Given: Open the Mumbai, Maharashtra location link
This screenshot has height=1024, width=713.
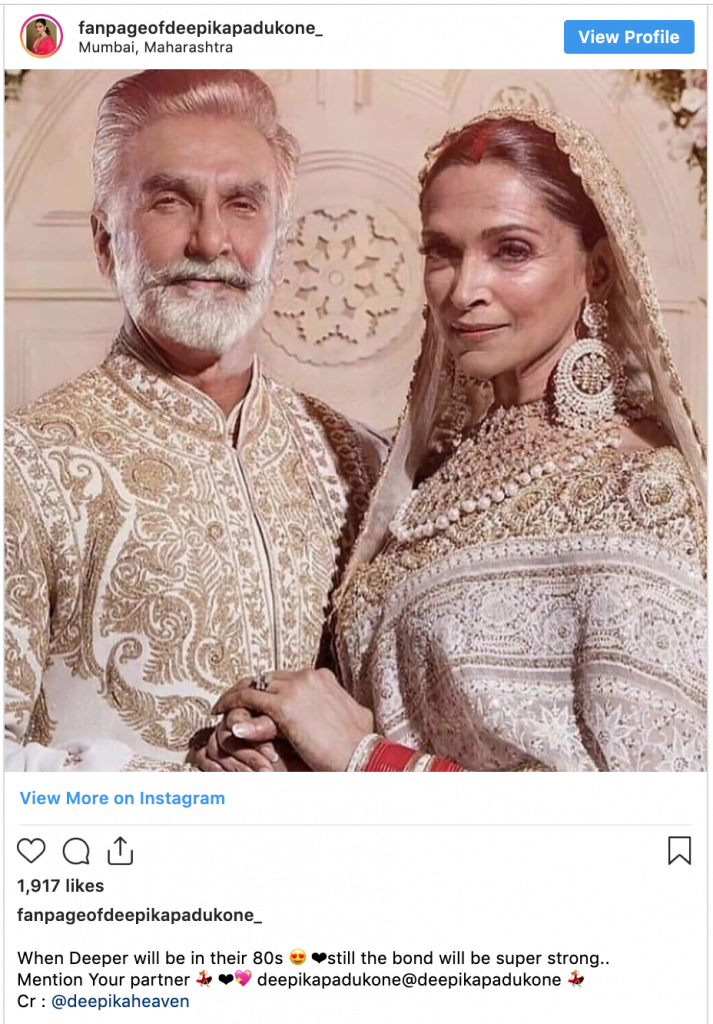Looking at the screenshot, I should [155, 48].
